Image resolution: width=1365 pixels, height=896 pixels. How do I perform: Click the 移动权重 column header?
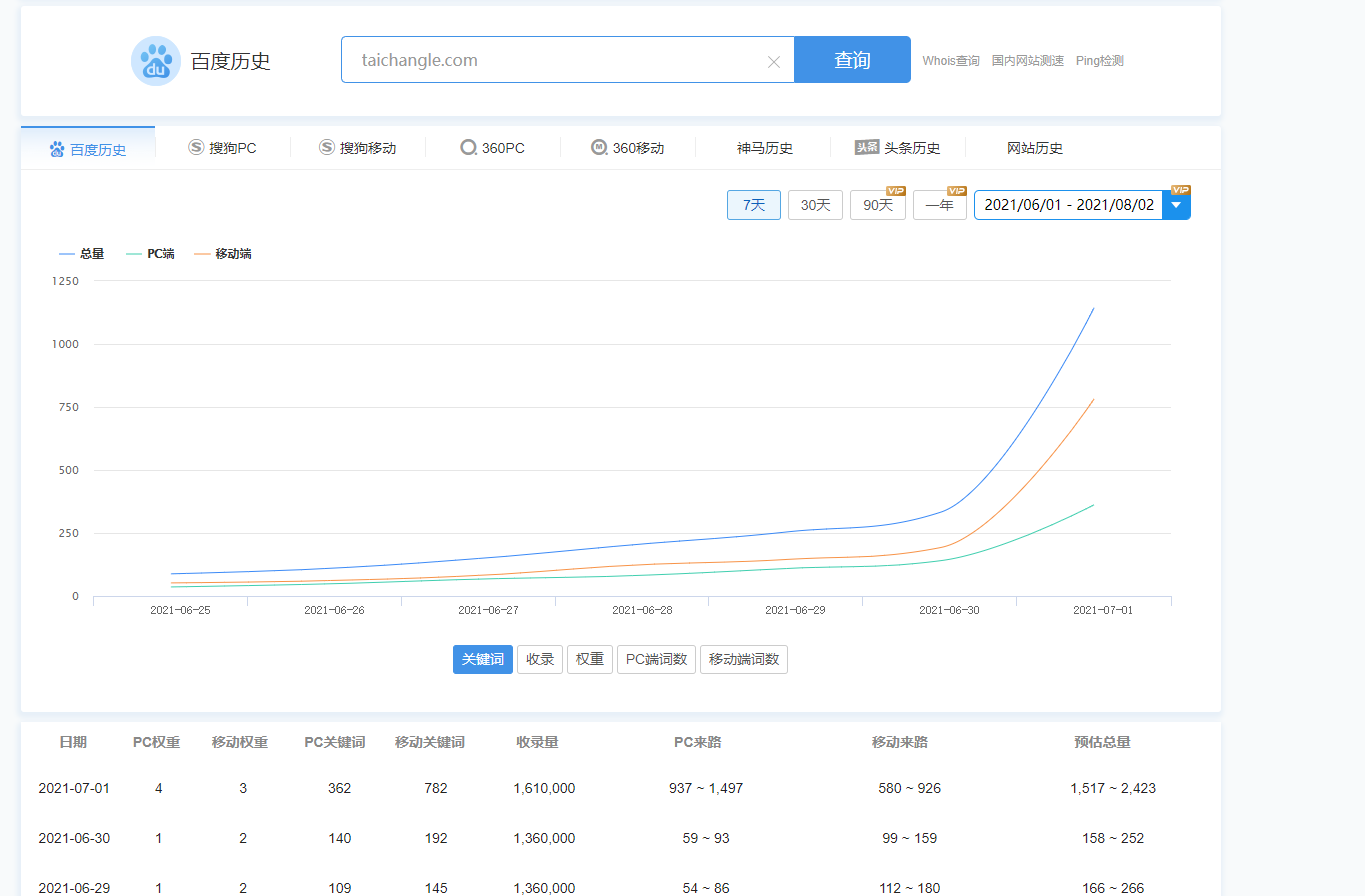click(x=240, y=742)
